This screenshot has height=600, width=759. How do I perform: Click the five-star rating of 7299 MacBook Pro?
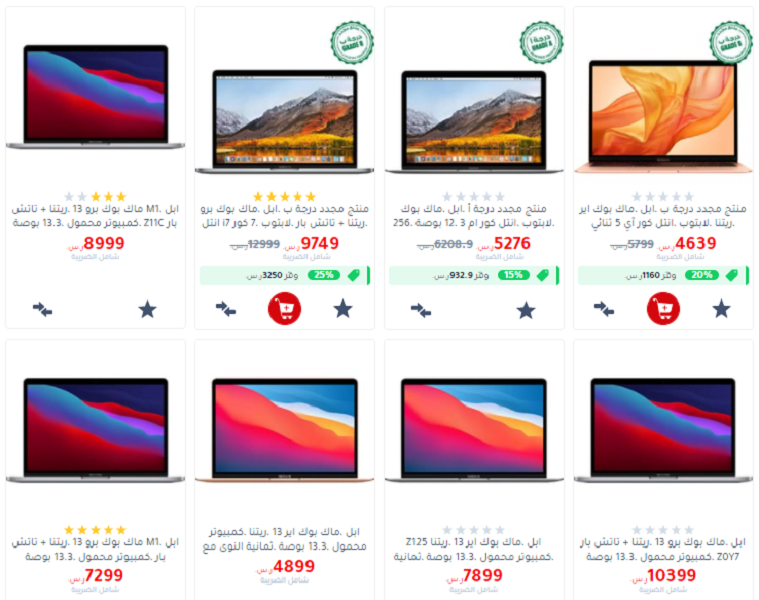(x=95, y=529)
